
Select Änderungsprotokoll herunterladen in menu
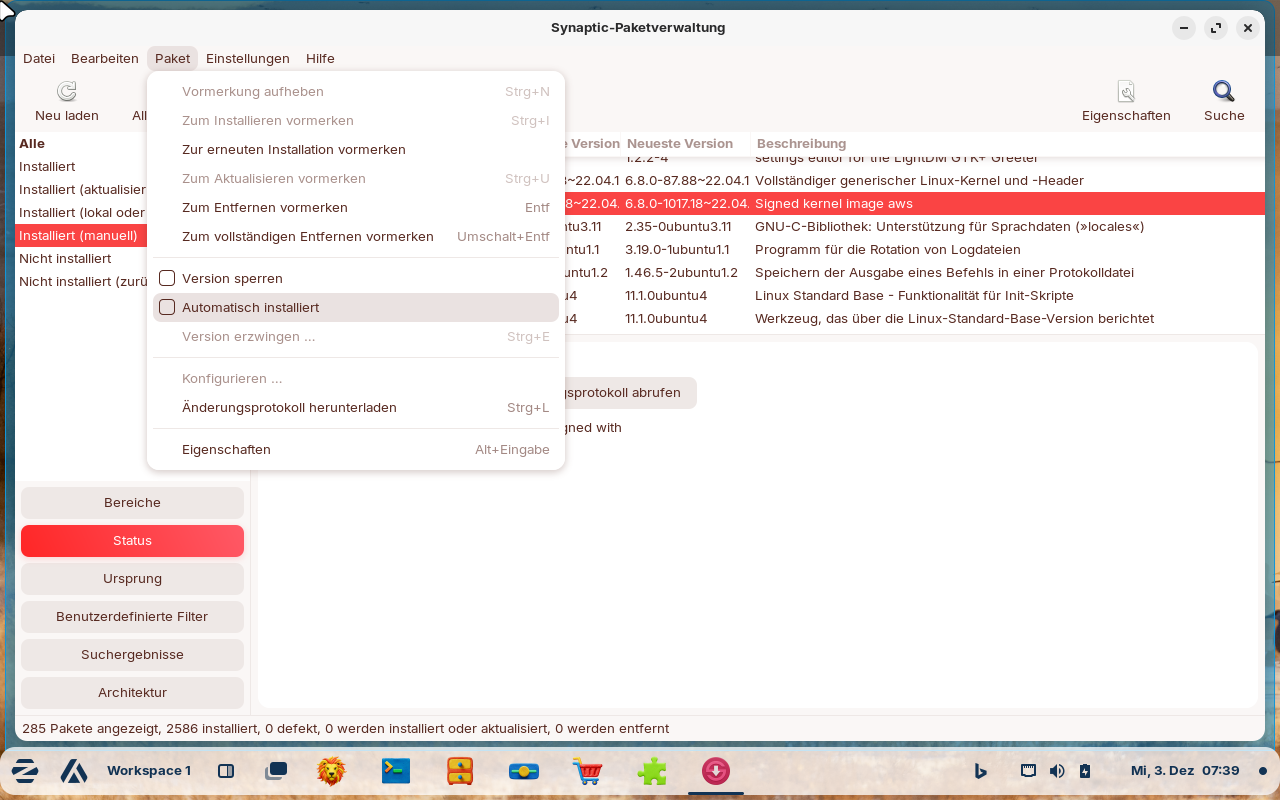289,408
